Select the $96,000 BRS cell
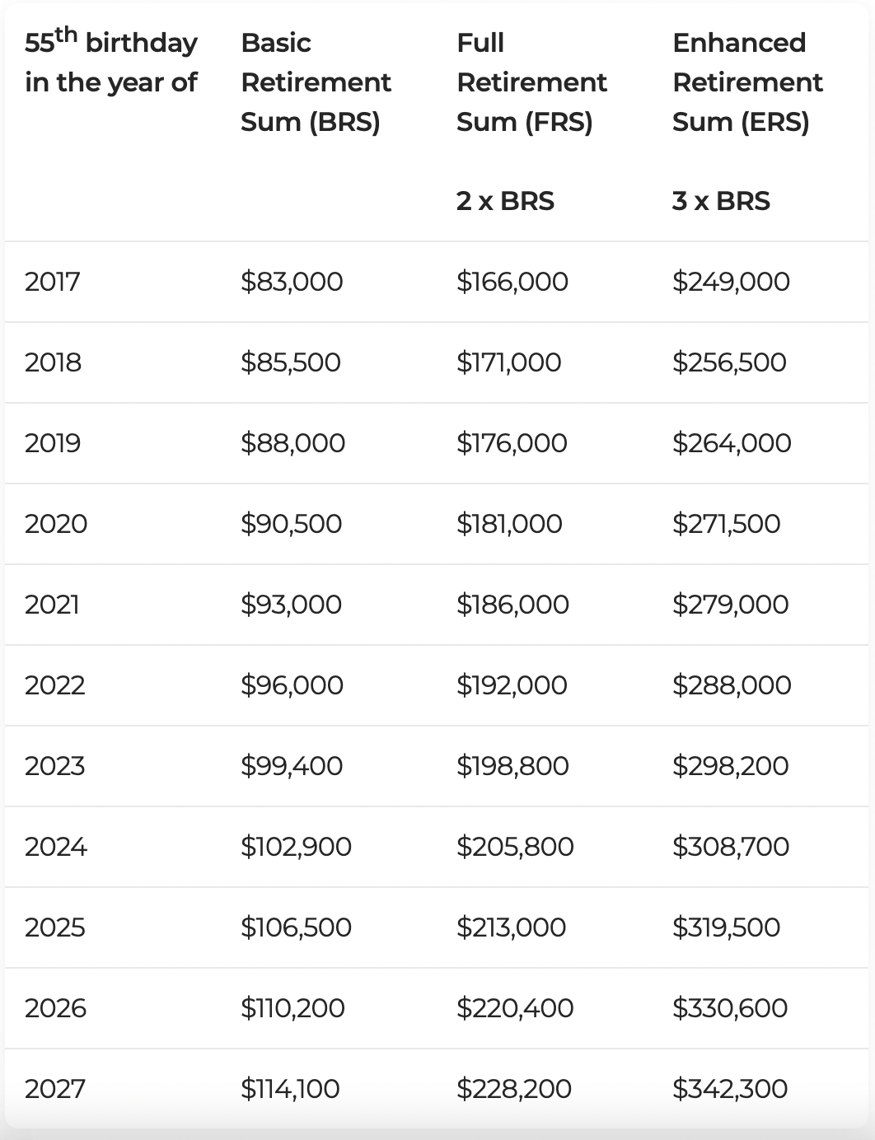Viewport: 875px width, 1140px height. [292, 686]
